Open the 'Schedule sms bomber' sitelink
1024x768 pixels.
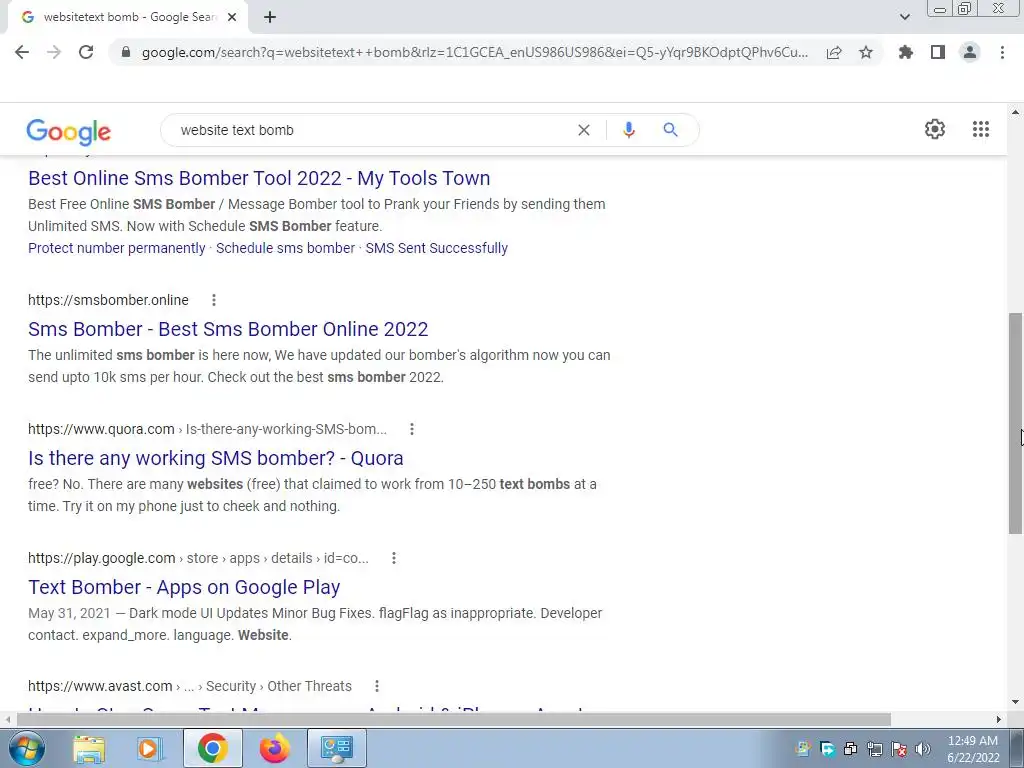[285, 248]
